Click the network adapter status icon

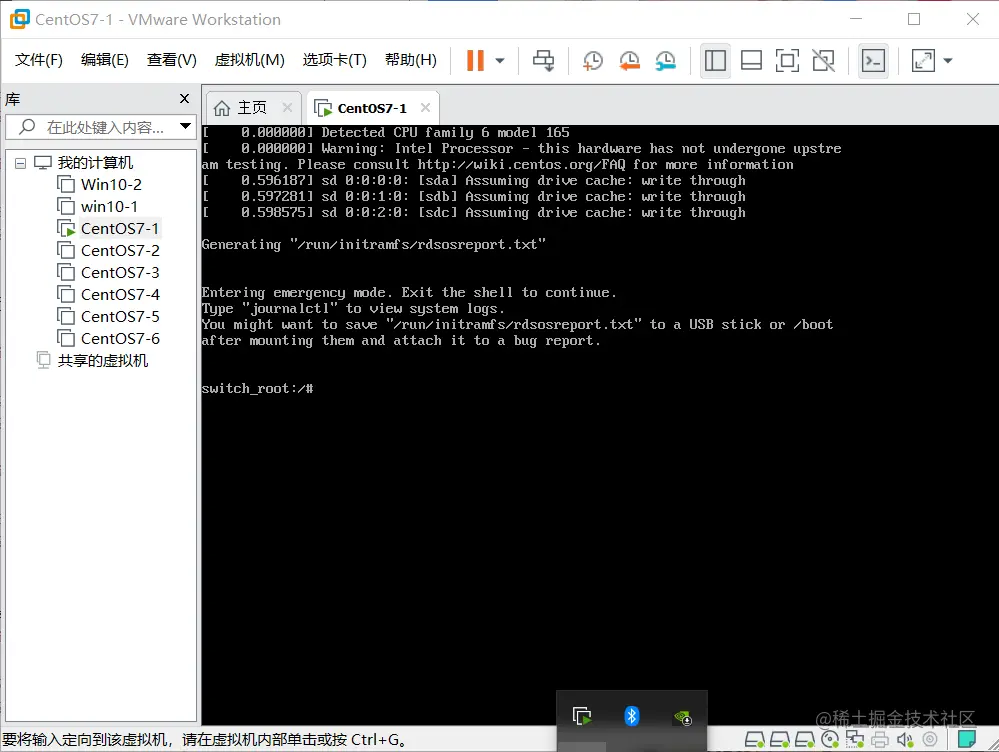[x=855, y=739]
